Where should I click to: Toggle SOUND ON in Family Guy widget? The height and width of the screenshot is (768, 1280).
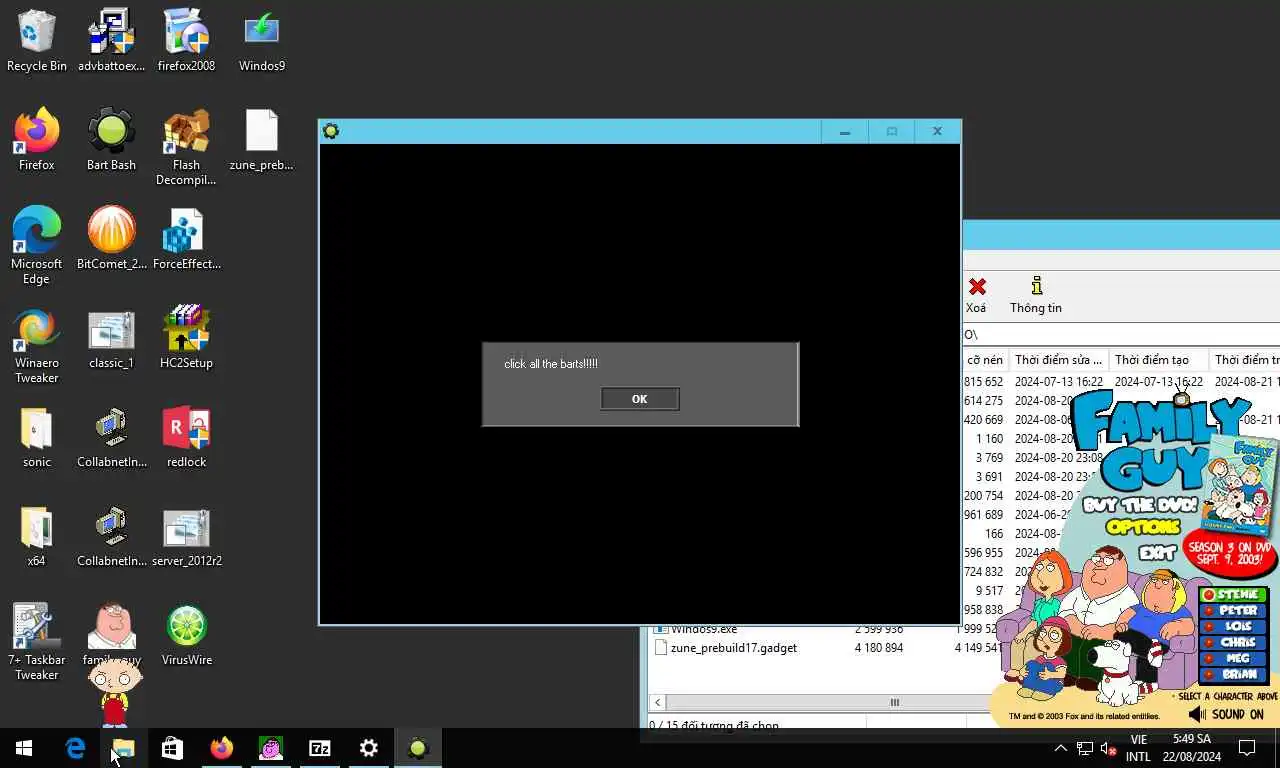pyautogui.click(x=1226, y=714)
